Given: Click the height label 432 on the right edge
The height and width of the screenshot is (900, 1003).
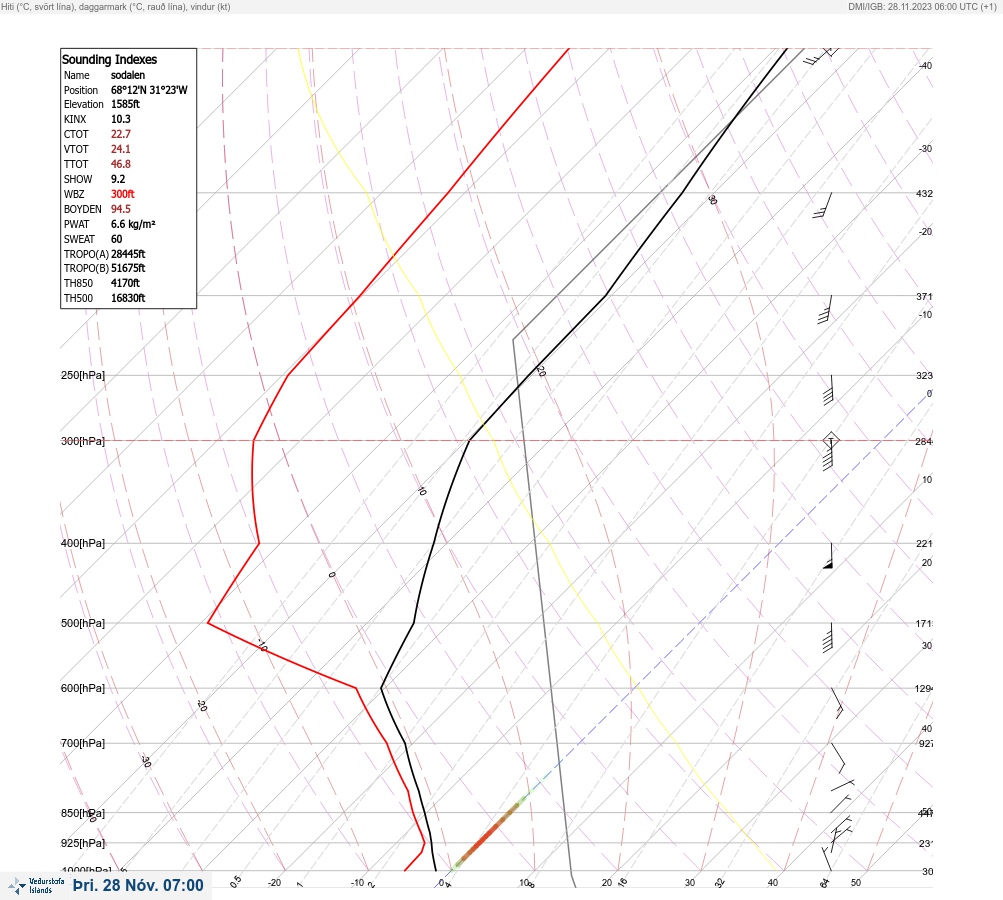Looking at the screenshot, I should [x=924, y=193].
